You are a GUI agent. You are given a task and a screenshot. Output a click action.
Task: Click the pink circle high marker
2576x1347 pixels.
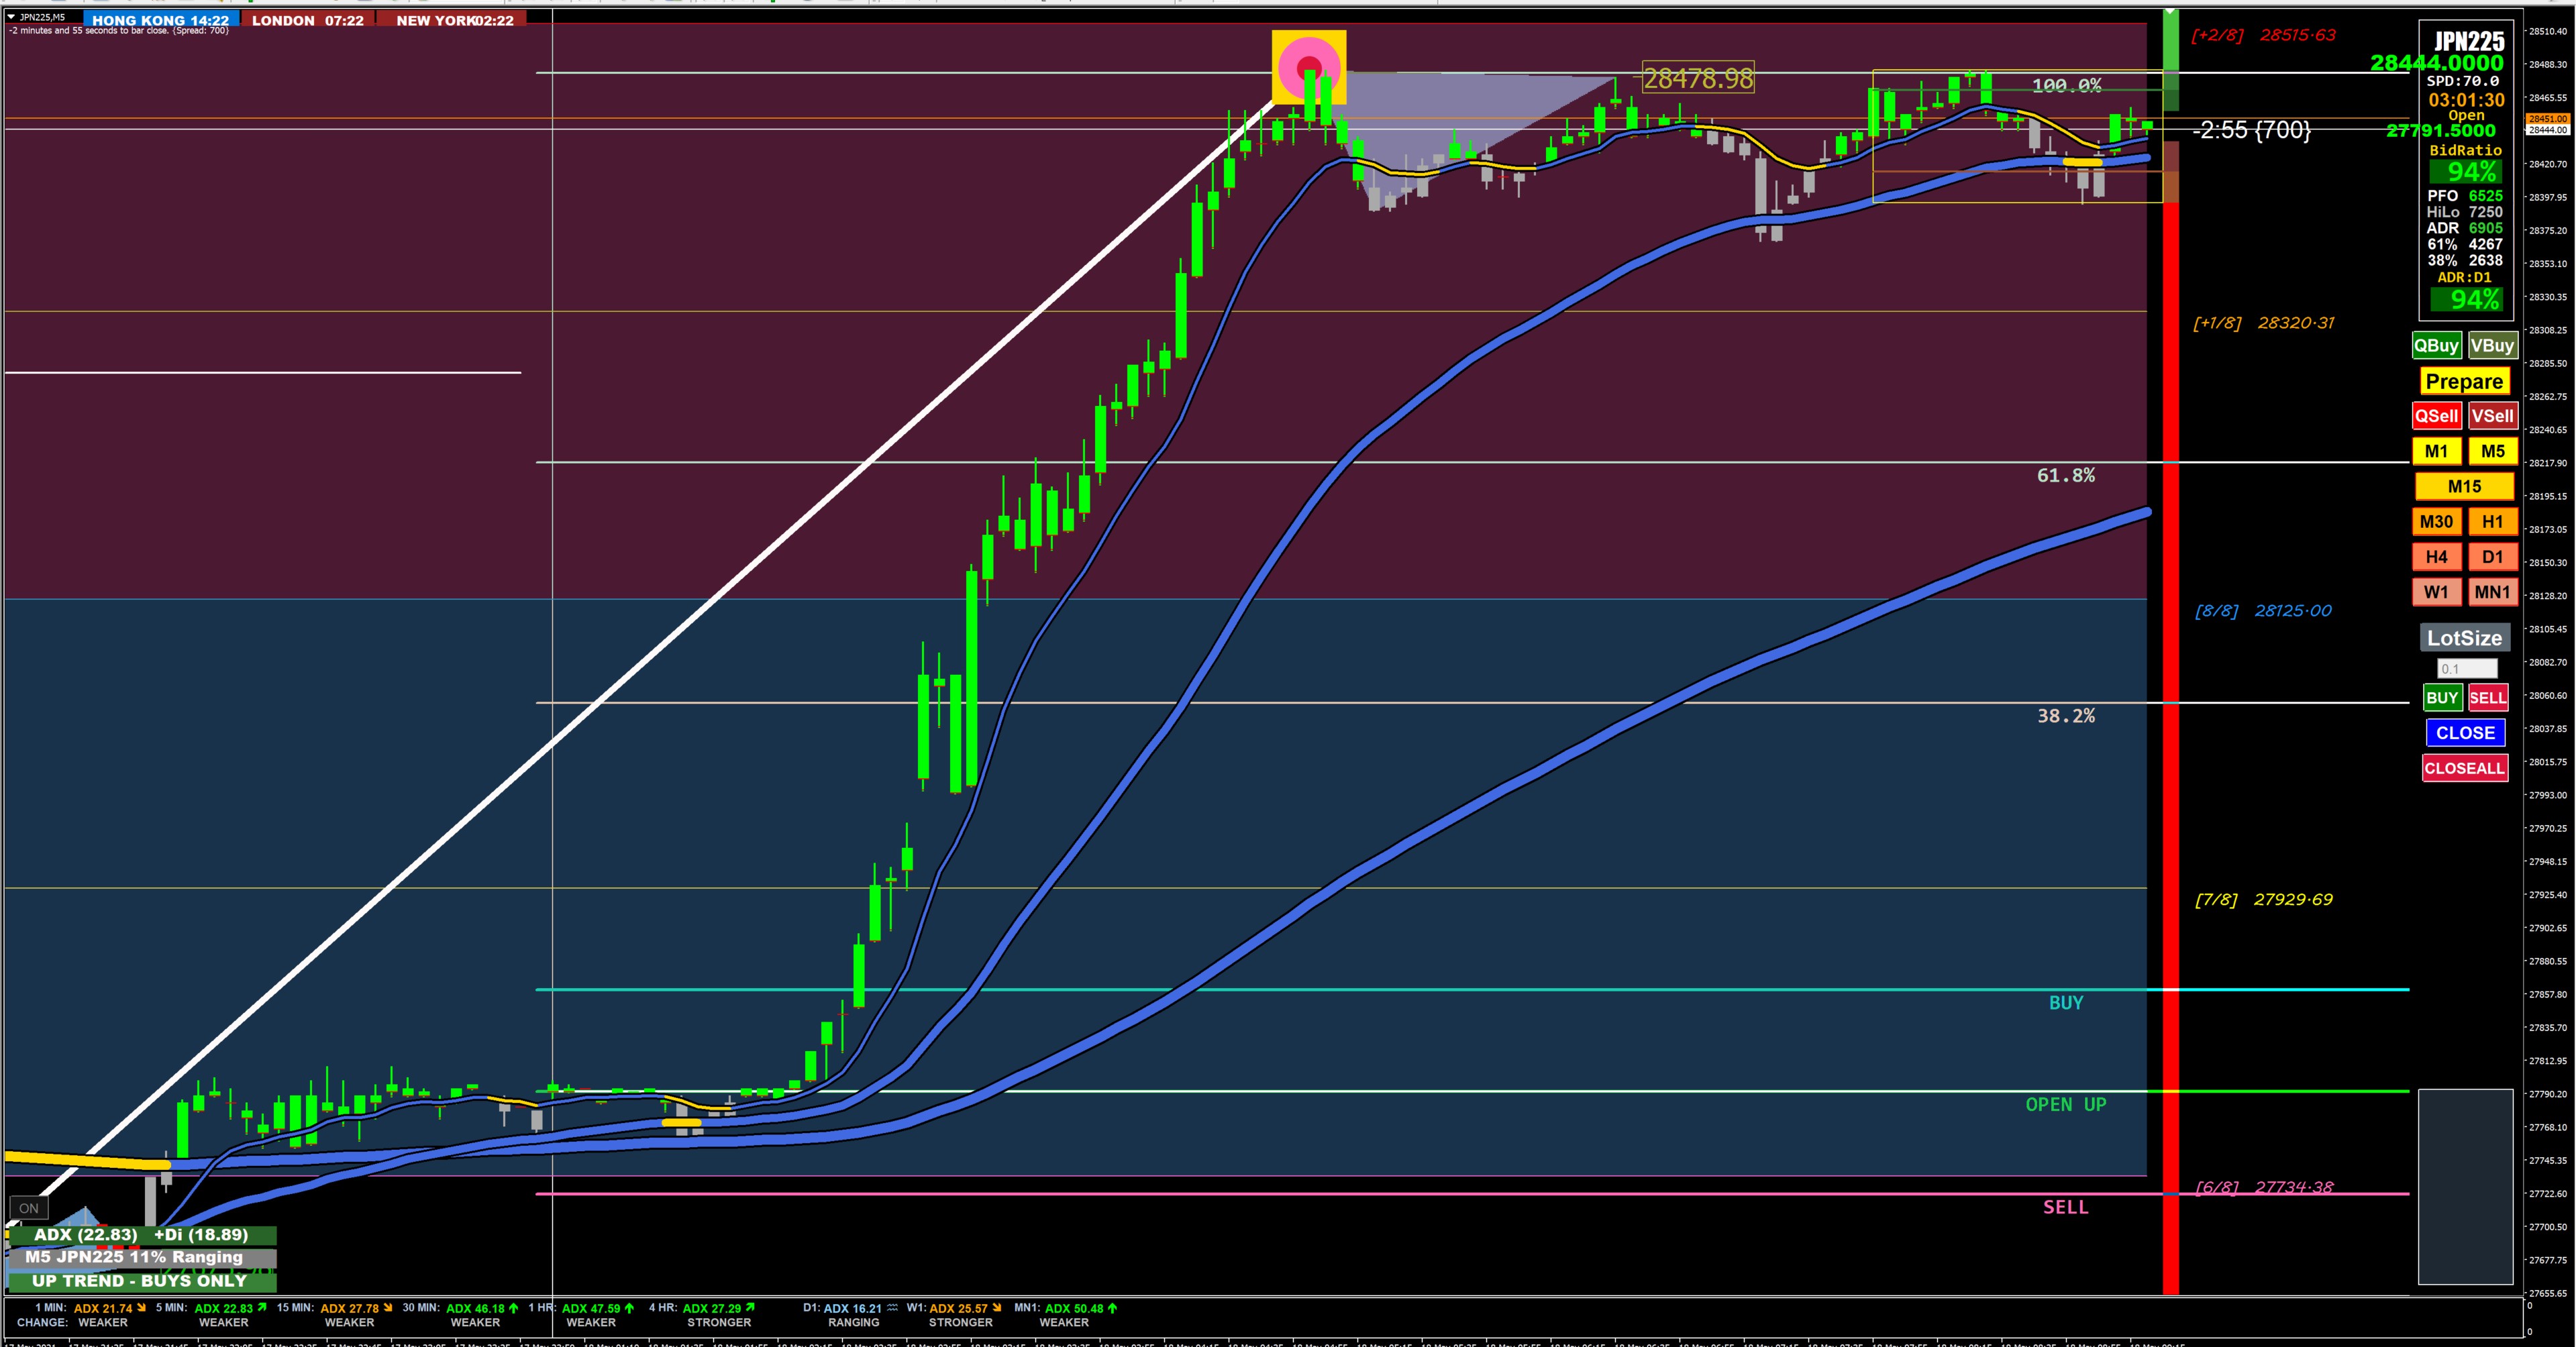click(1308, 67)
